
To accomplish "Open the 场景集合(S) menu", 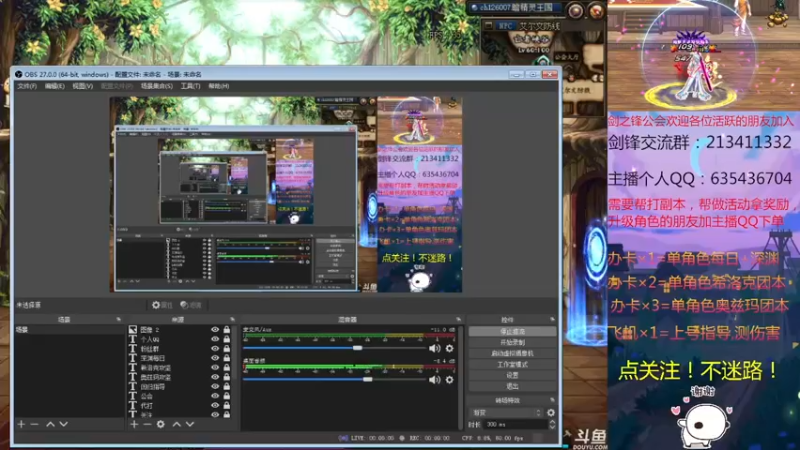I will pos(157,86).
